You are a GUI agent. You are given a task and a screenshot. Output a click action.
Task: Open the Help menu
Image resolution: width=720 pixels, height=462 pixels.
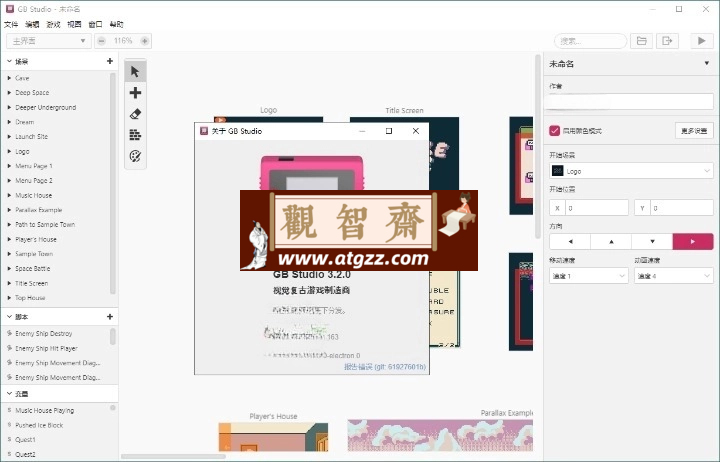pyautogui.click(x=117, y=24)
